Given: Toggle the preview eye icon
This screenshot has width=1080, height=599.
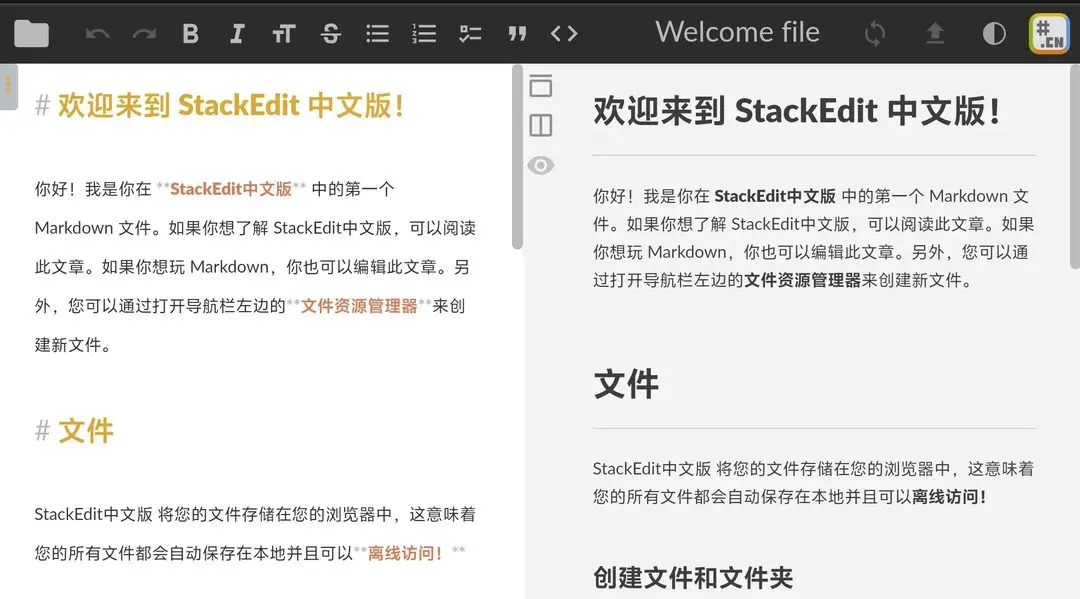Looking at the screenshot, I should click(x=541, y=165).
